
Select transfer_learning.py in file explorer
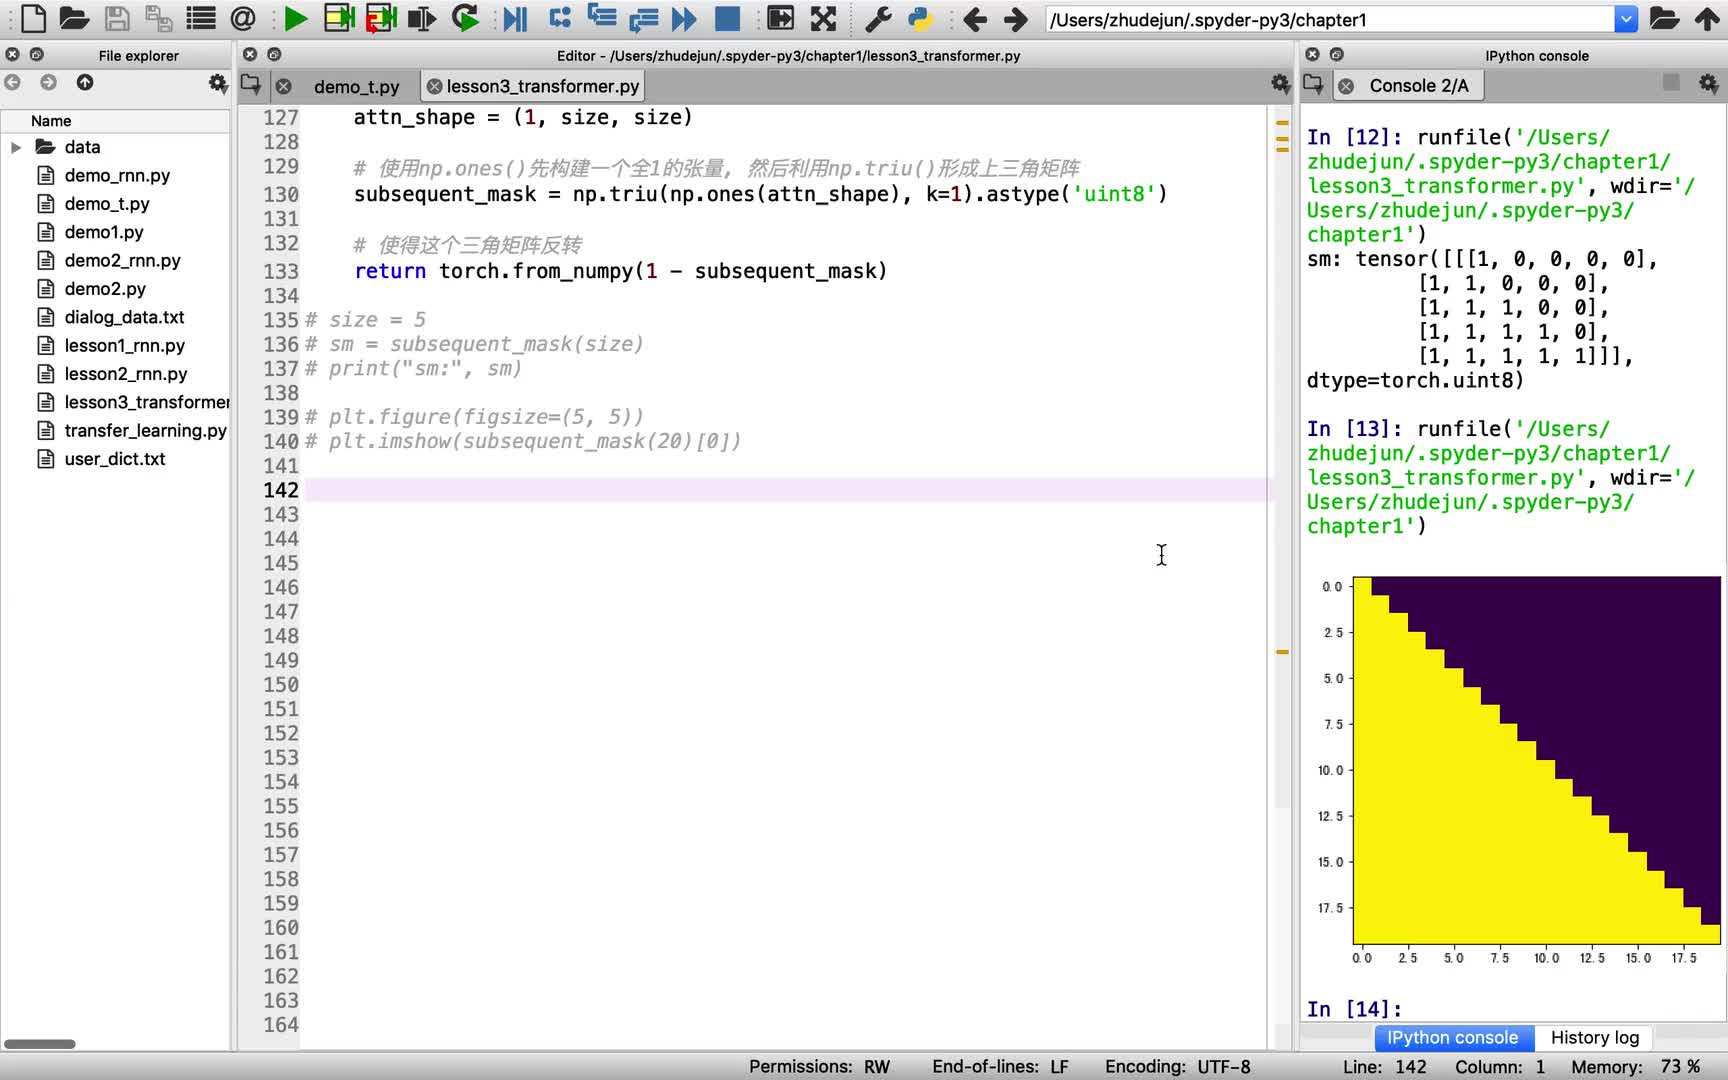pyautogui.click(x=145, y=430)
